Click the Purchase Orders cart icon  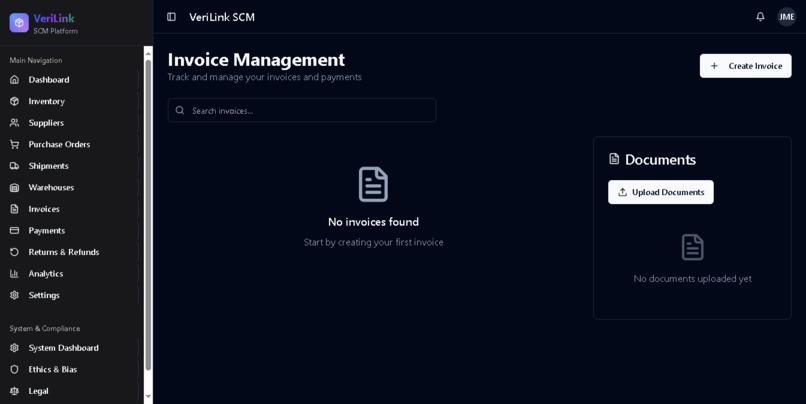pyautogui.click(x=14, y=144)
